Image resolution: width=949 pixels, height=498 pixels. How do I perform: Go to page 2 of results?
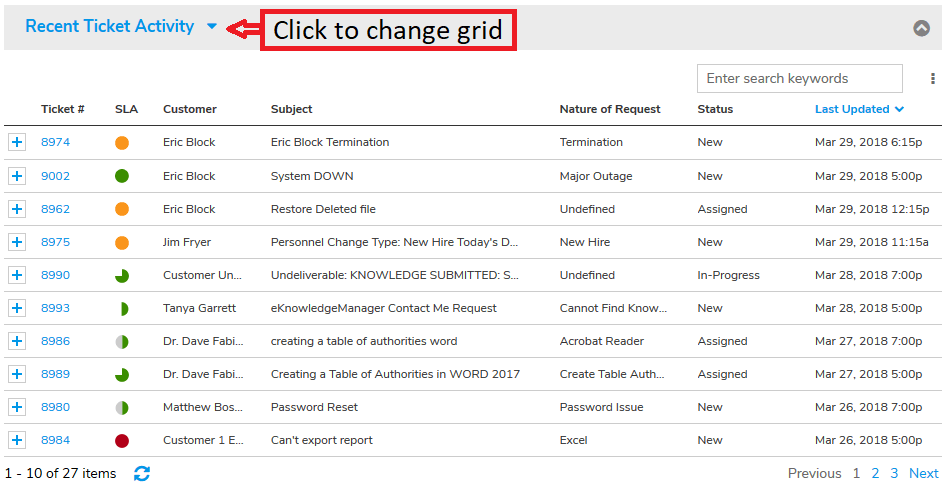pos(875,474)
